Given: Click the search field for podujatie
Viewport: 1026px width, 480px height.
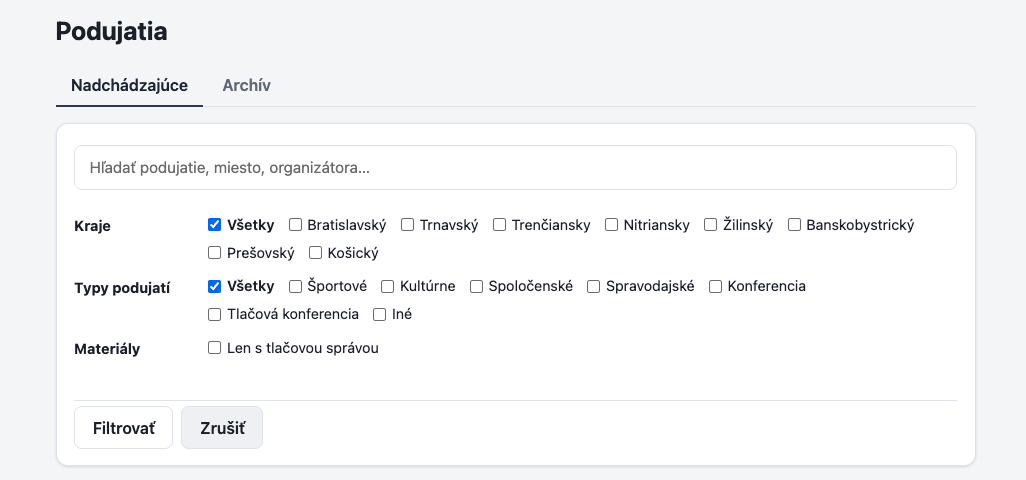Looking at the screenshot, I should [515, 167].
